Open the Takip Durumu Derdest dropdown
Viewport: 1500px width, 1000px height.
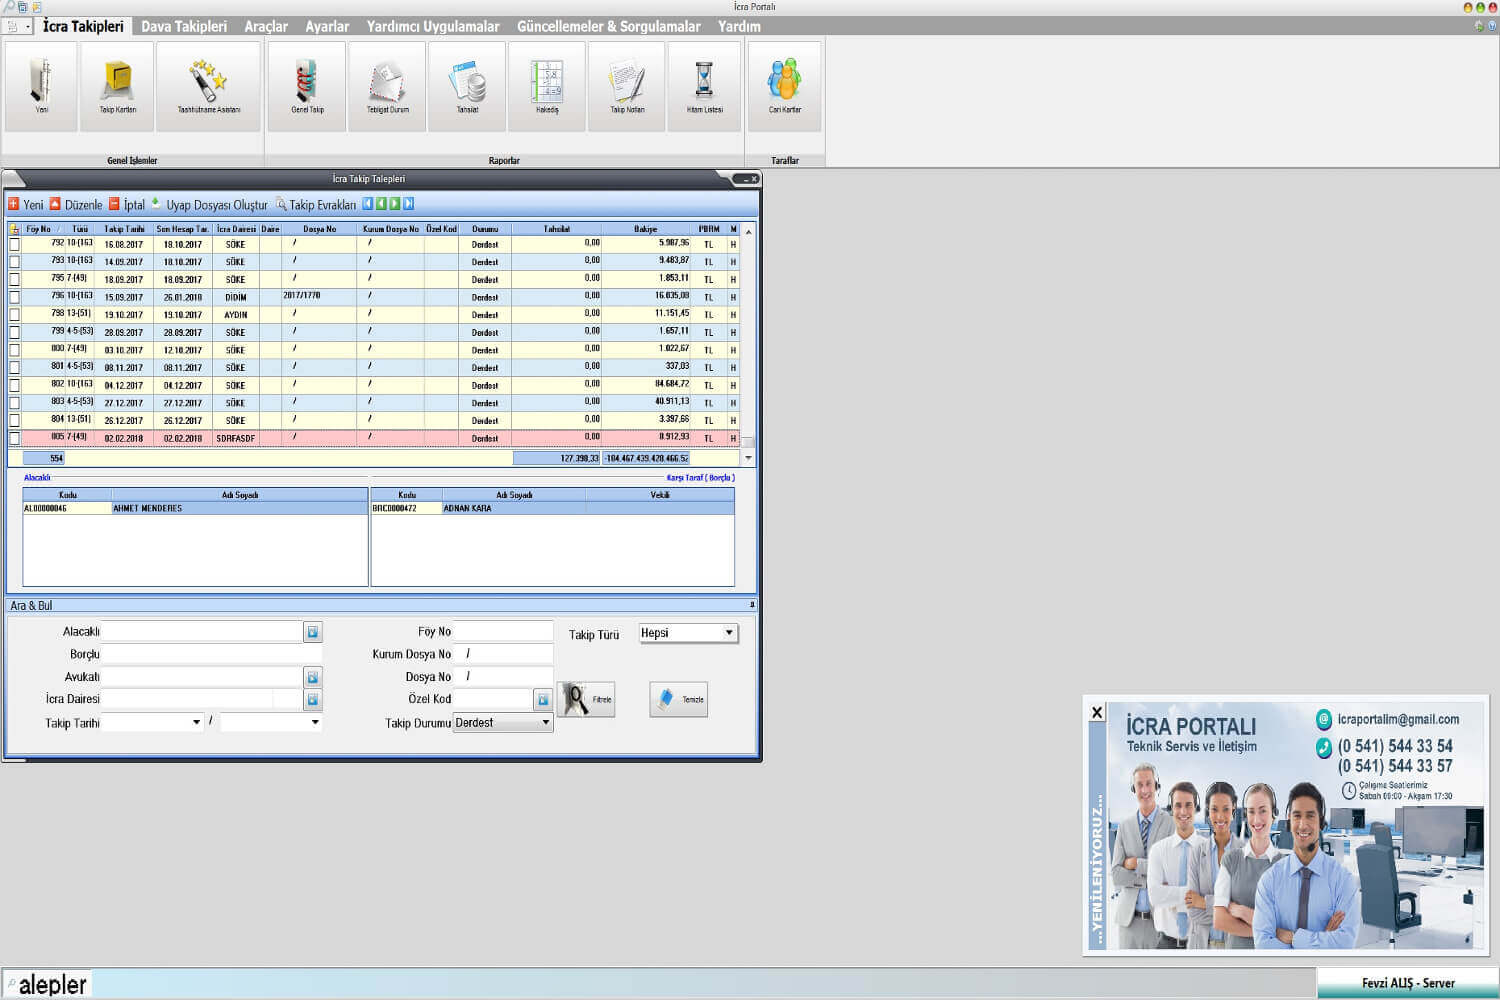[x=546, y=723]
